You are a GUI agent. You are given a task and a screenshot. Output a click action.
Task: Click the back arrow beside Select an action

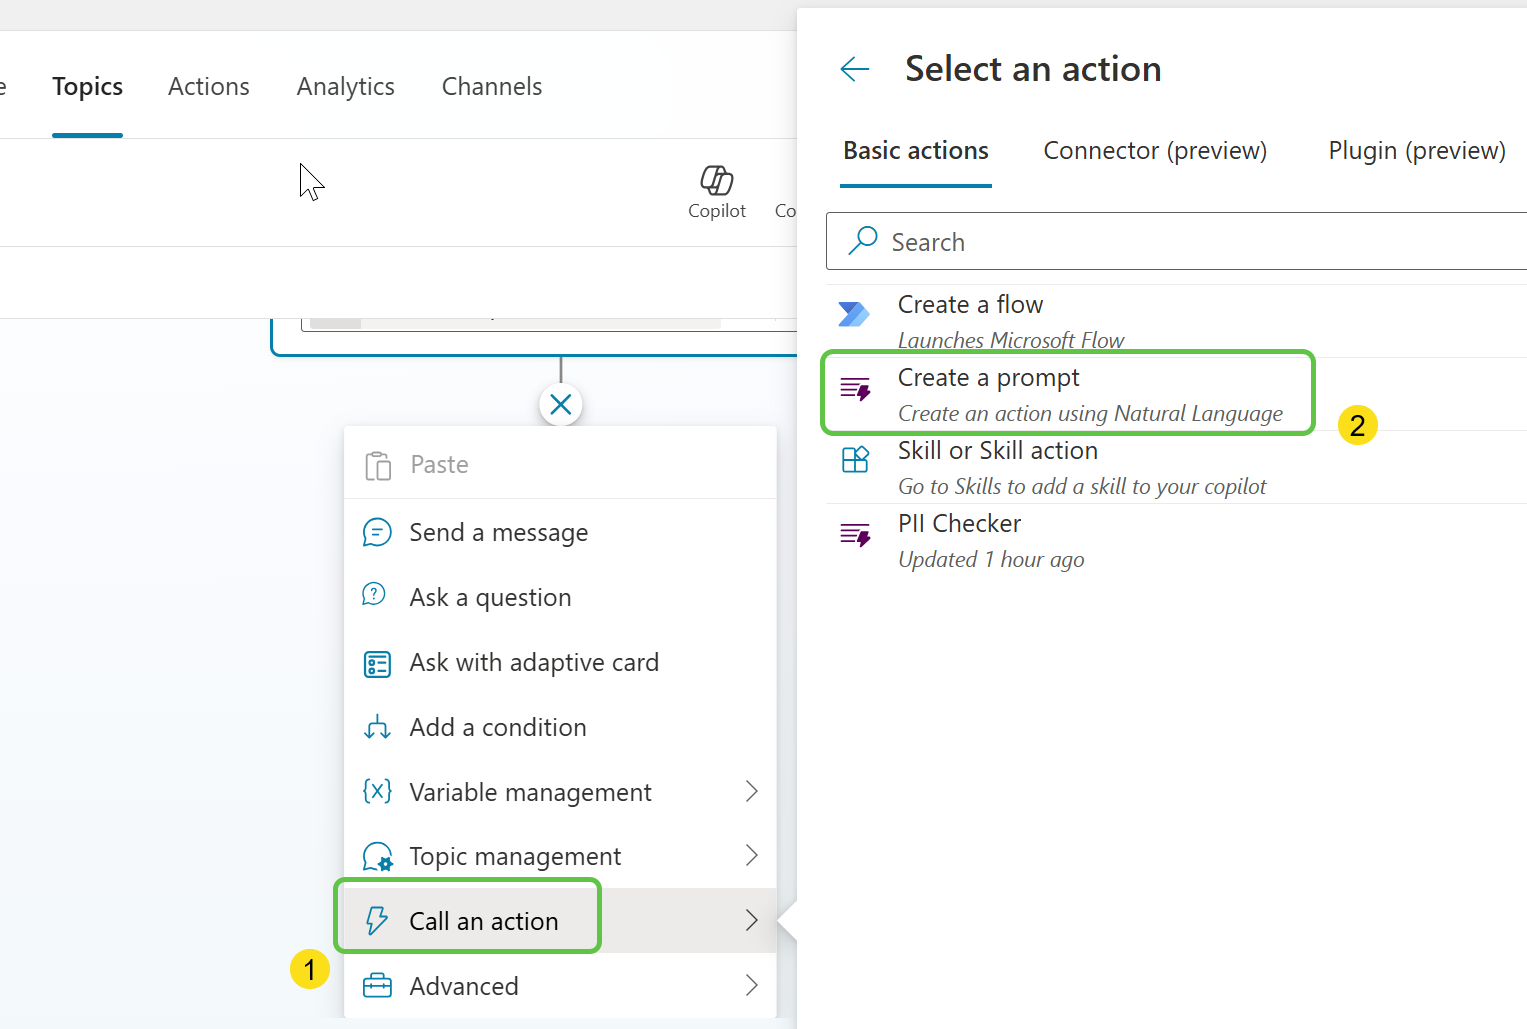pos(855,69)
